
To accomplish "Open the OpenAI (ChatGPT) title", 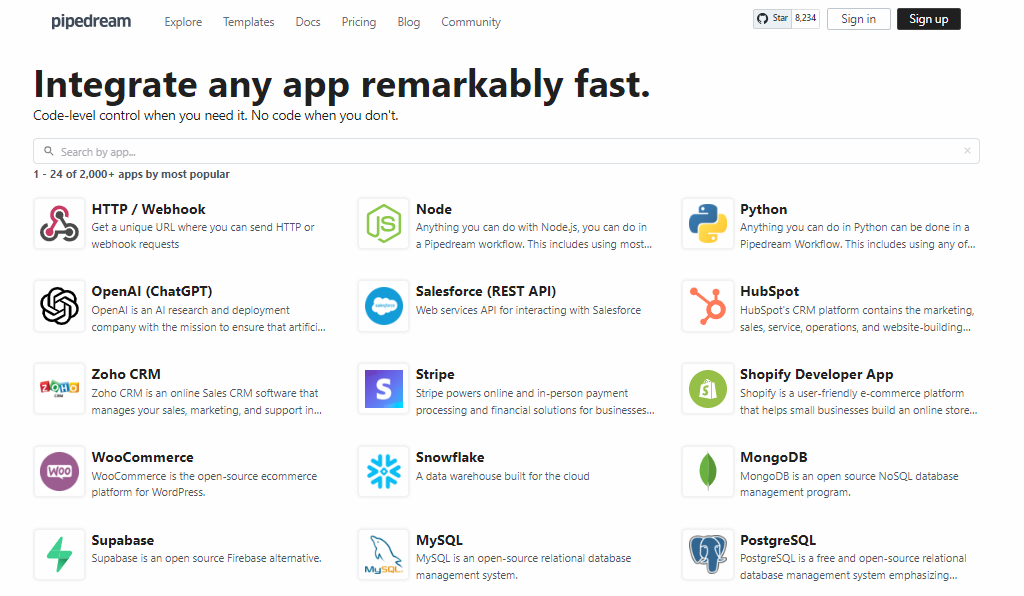I will pos(152,291).
